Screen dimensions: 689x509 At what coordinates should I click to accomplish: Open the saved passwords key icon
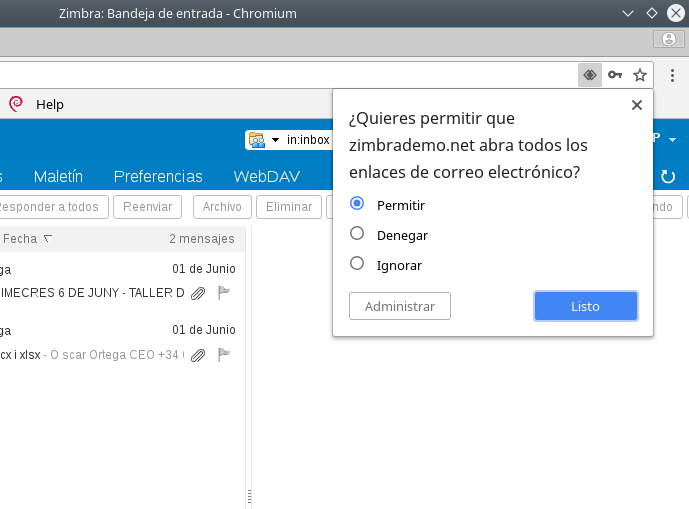[615, 75]
